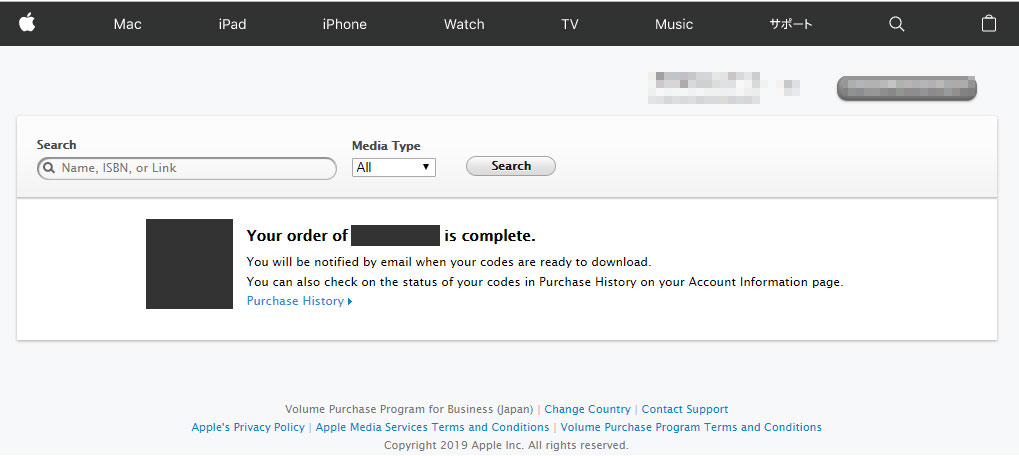The image size is (1019, 456).
Task: Open the search magnifier in the nav bar
Action: (x=896, y=24)
